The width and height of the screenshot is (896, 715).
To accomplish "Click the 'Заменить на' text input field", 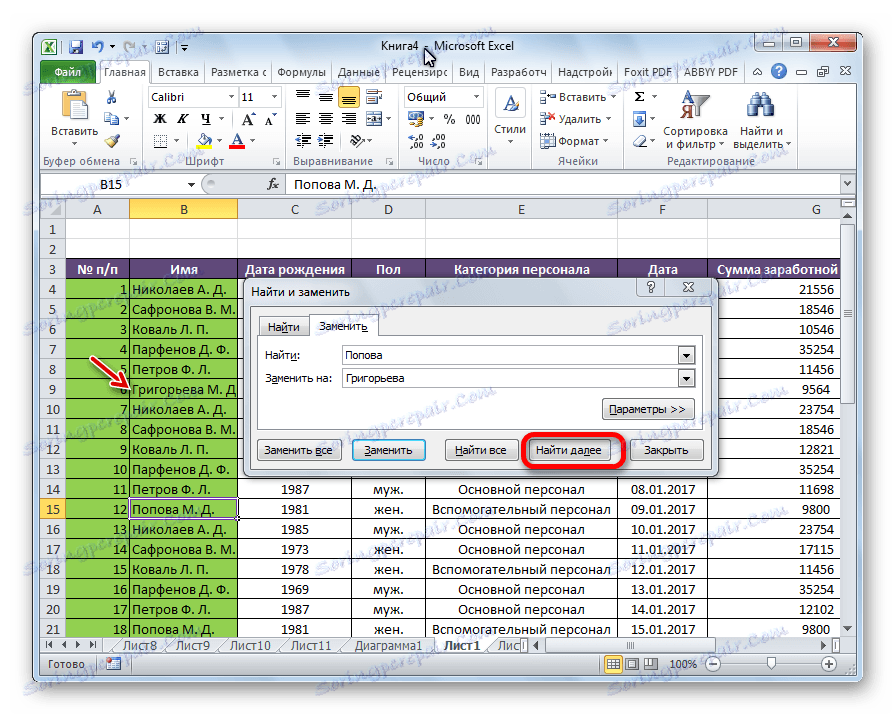I will [x=508, y=378].
